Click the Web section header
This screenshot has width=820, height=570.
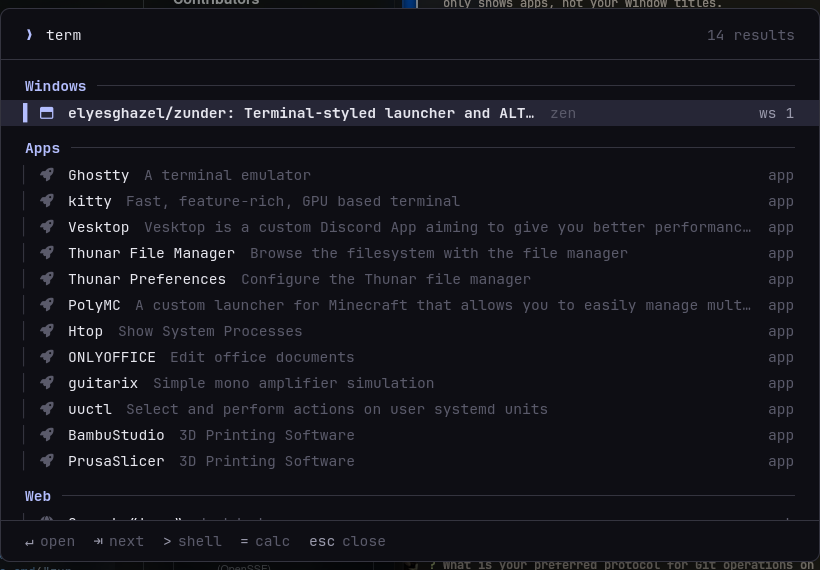tap(38, 496)
